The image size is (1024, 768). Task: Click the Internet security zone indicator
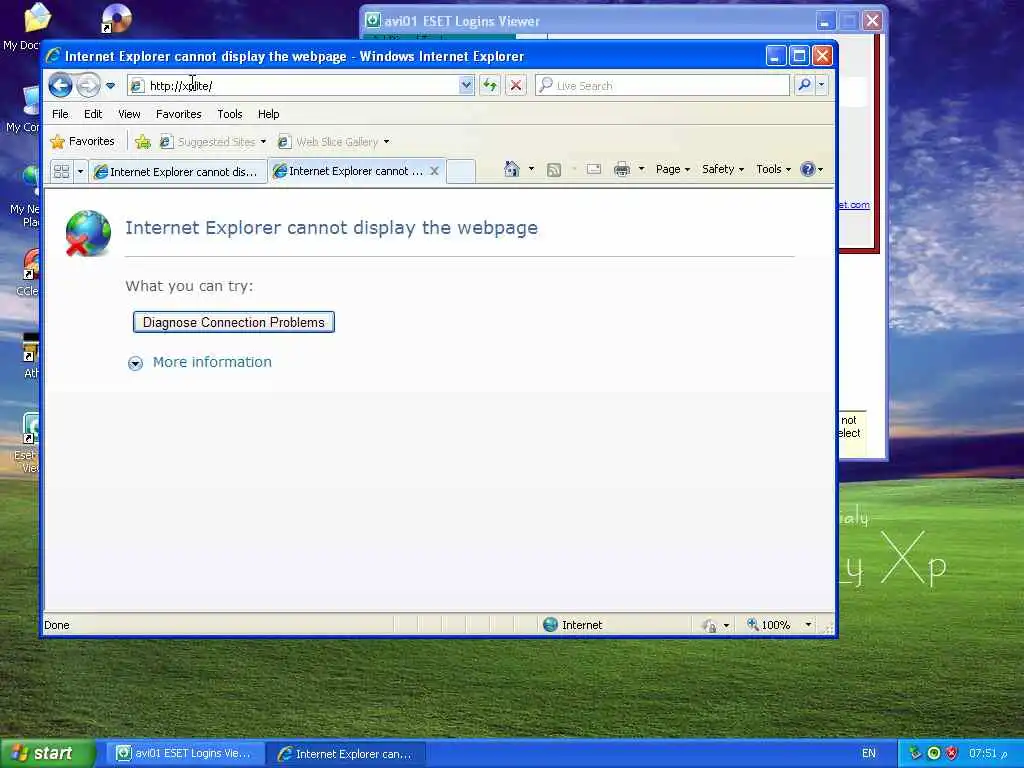tap(573, 625)
